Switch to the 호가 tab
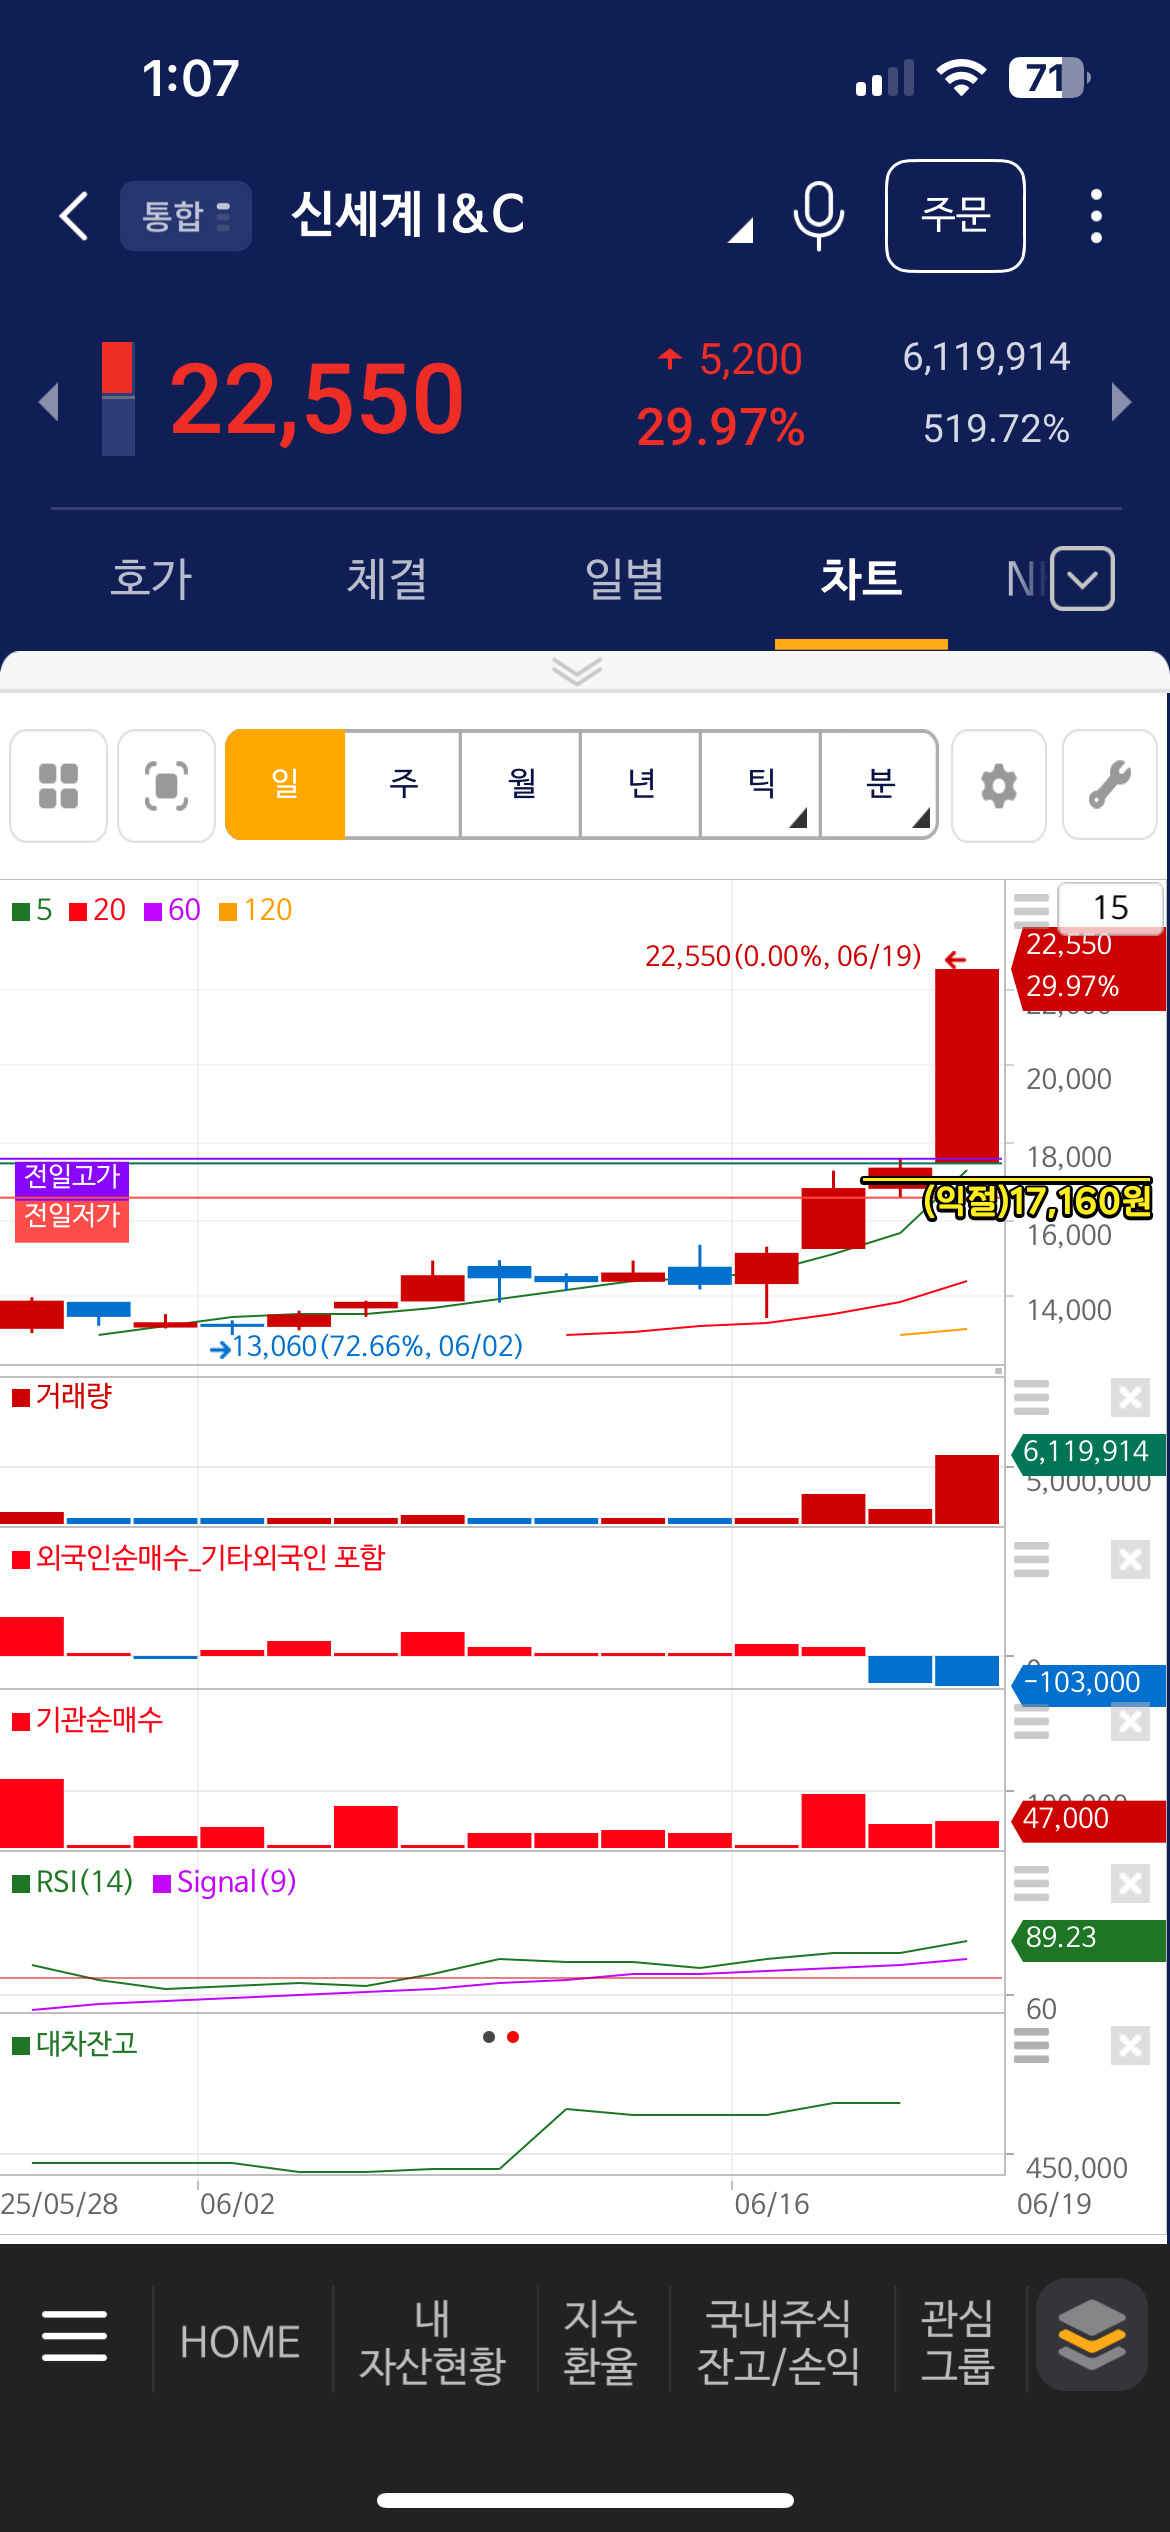This screenshot has height=2532, width=1170. 151,578
